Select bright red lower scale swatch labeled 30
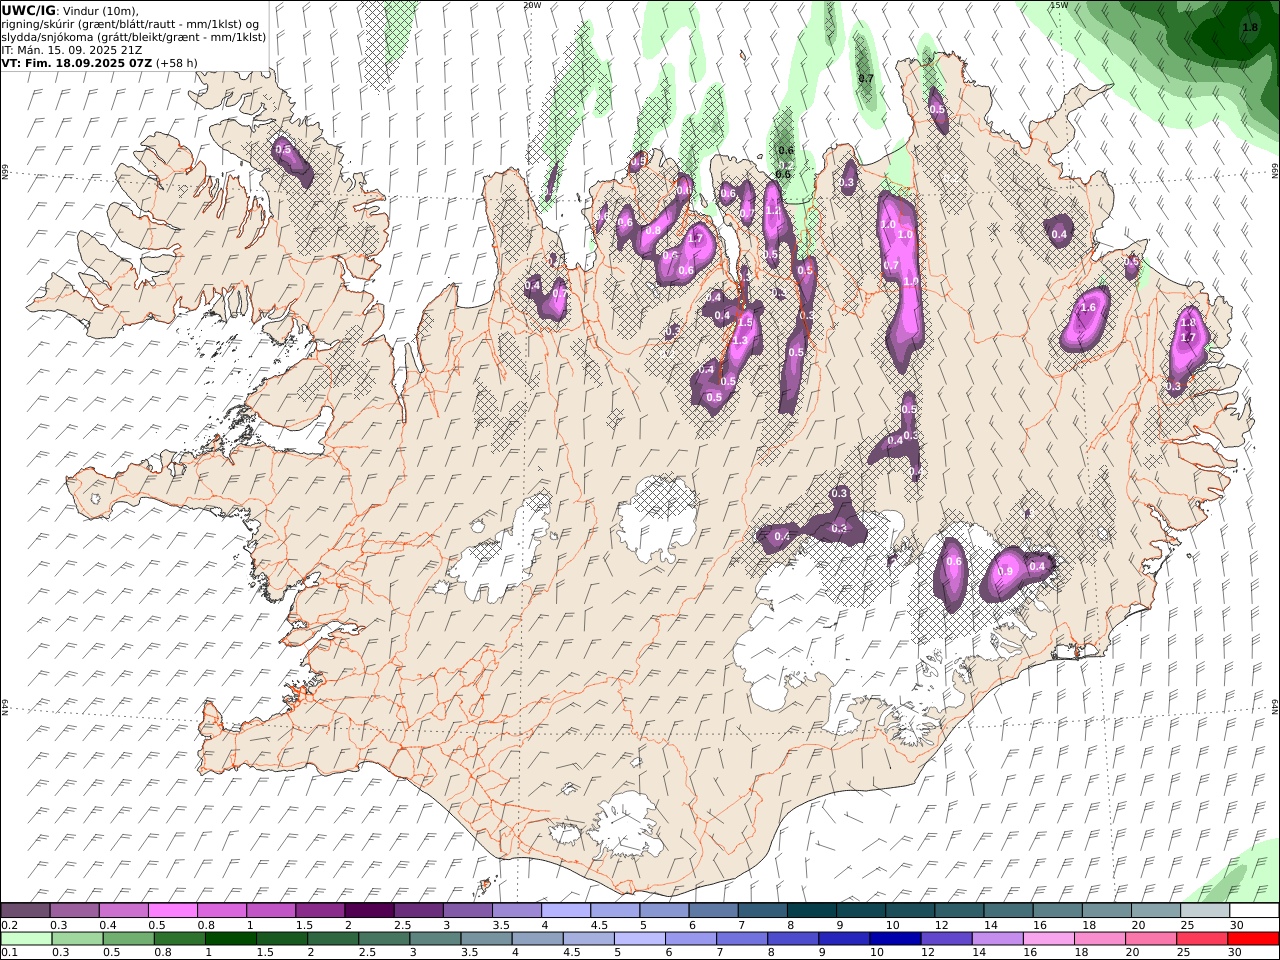 (1253, 938)
